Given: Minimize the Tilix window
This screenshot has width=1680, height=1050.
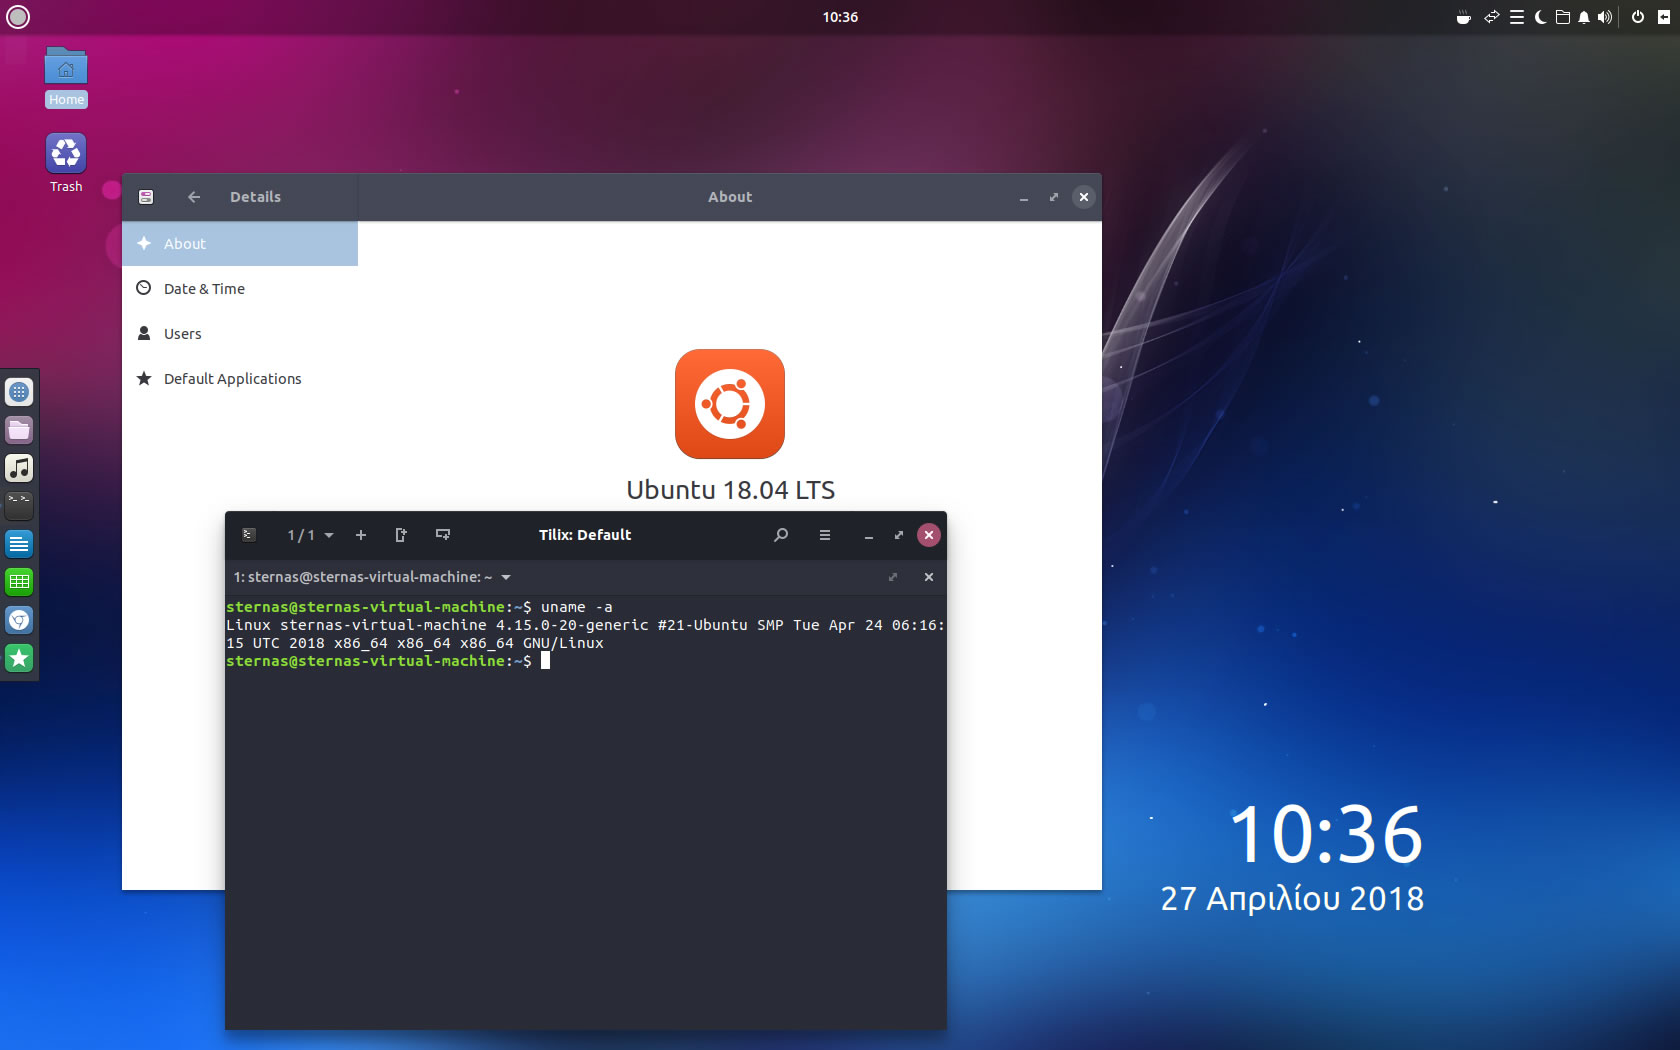Looking at the screenshot, I should coord(869,536).
